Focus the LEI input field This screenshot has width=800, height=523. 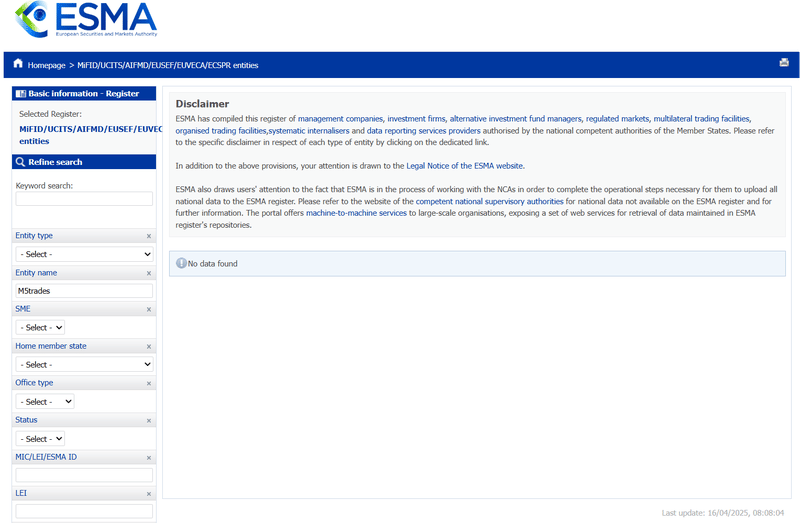pyautogui.click(x=84, y=511)
